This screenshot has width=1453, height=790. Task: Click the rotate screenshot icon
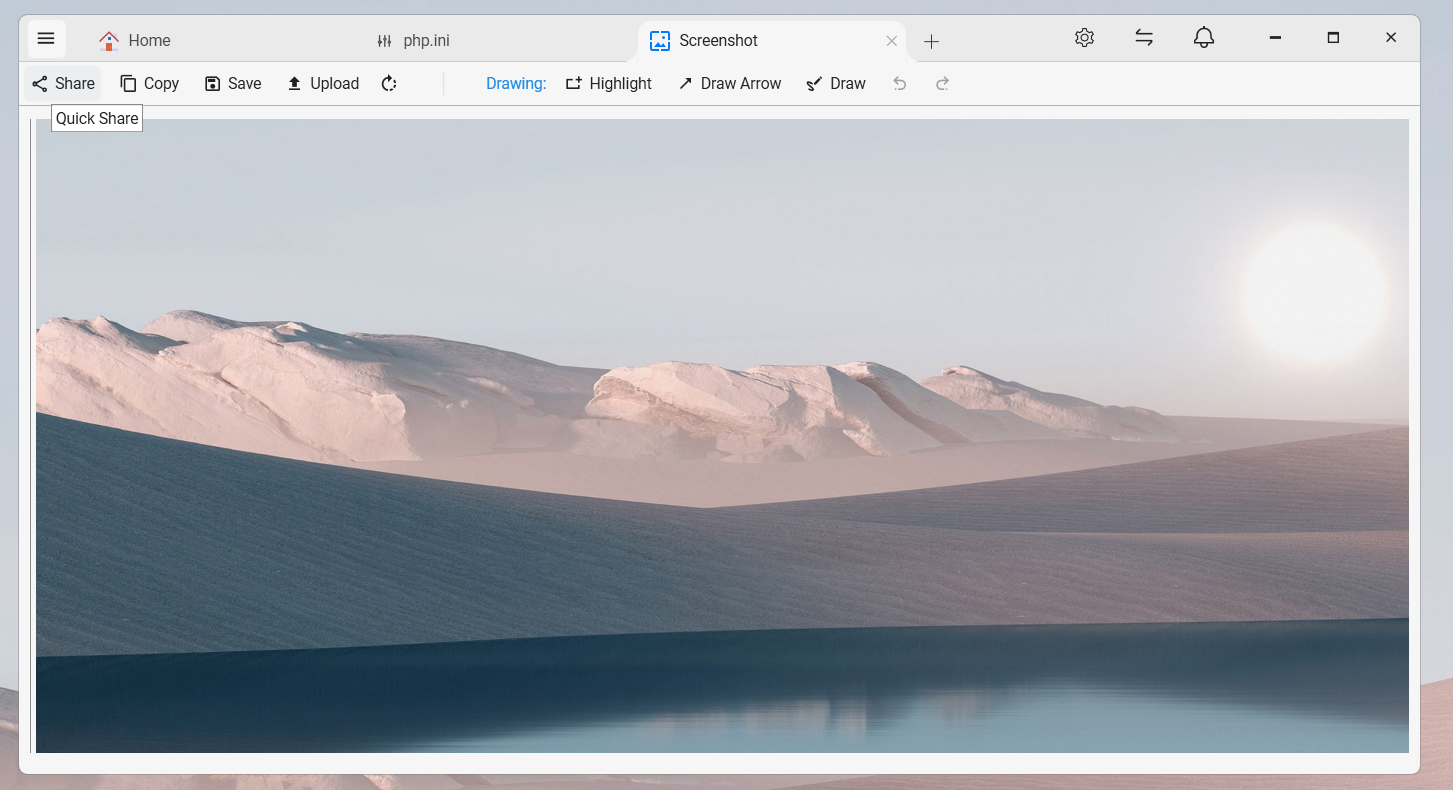389,84
